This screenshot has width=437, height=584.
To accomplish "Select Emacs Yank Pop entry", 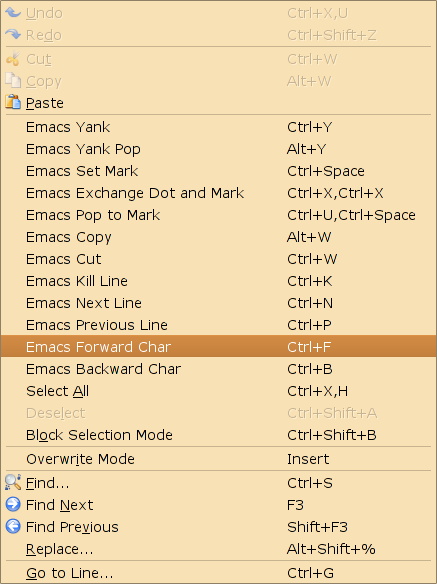I will tap(219, 149).
